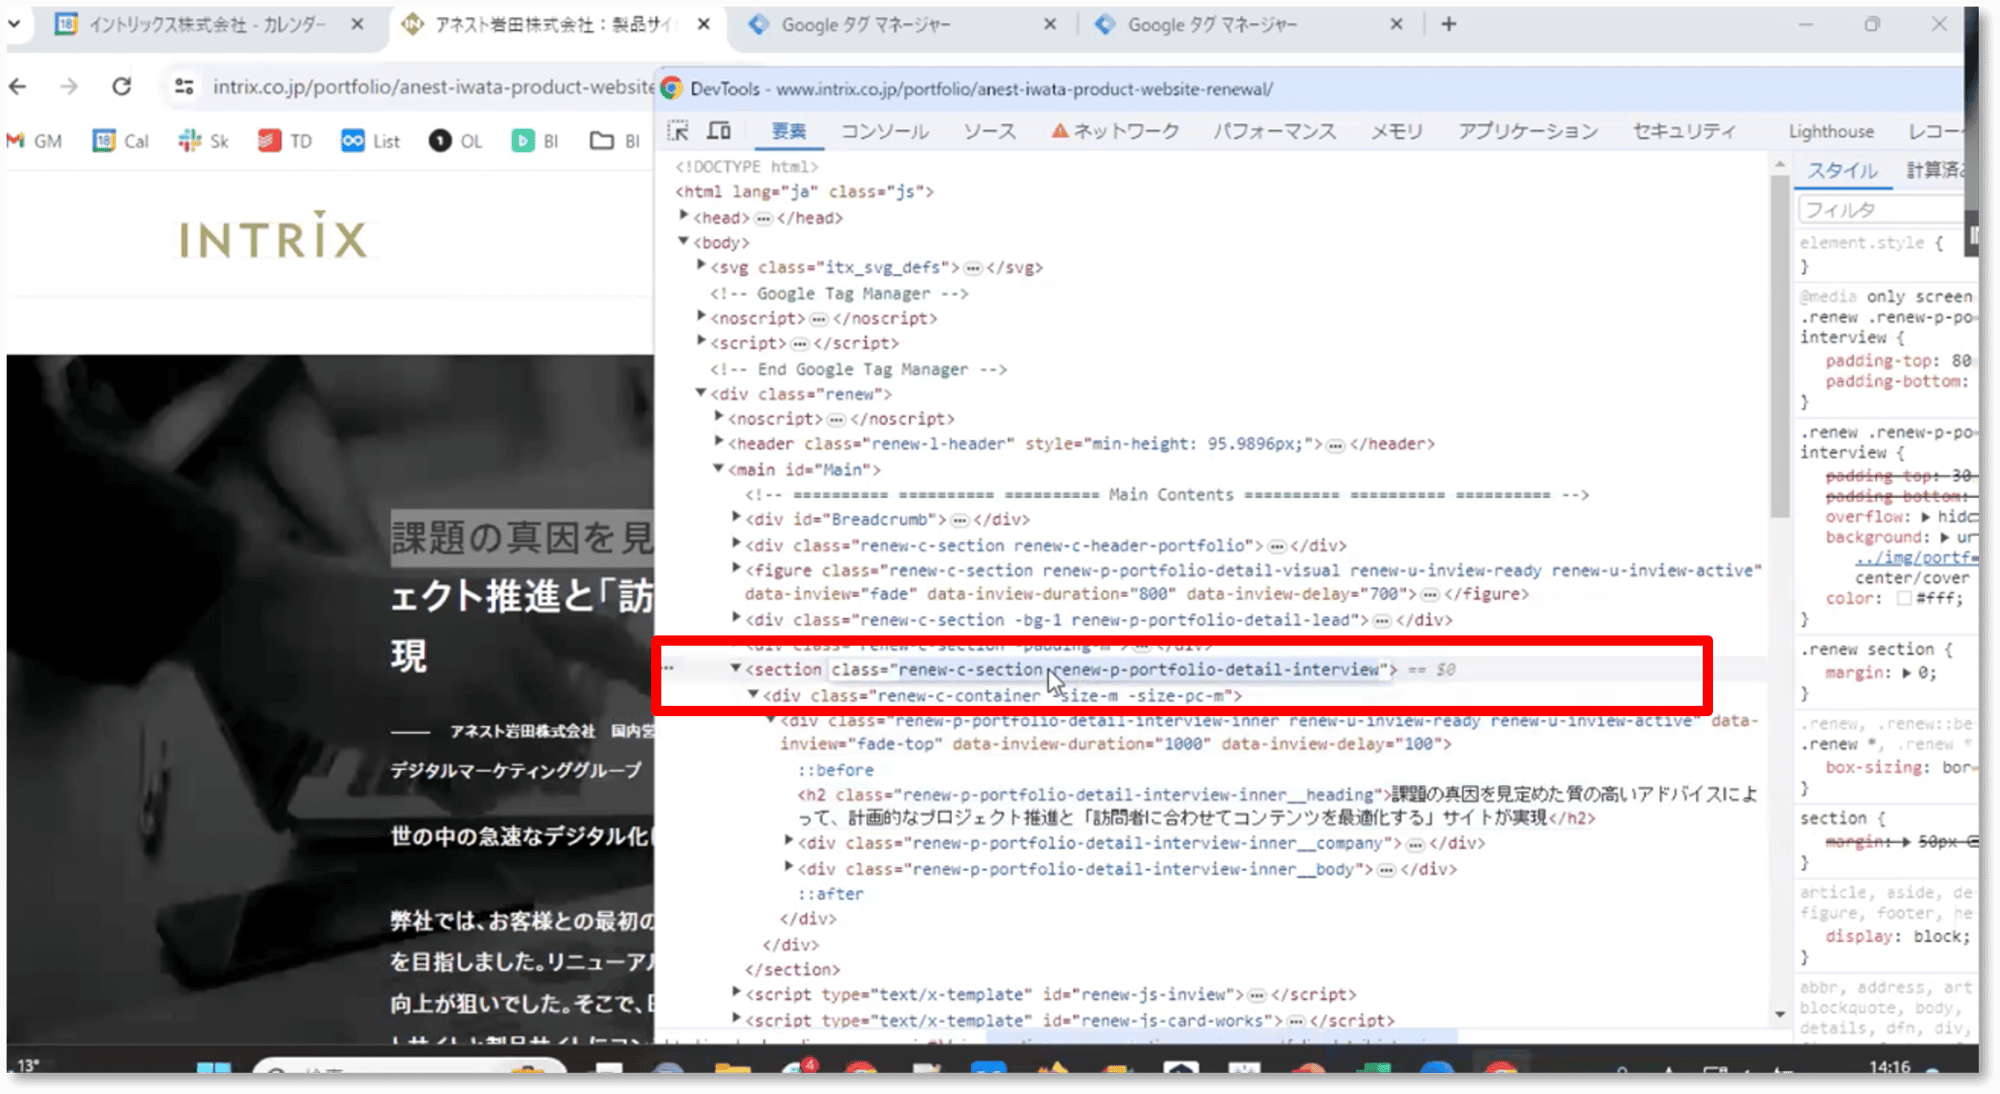Open the tab search chevron
This screenshot has width=2000, height=1094.
14,24
